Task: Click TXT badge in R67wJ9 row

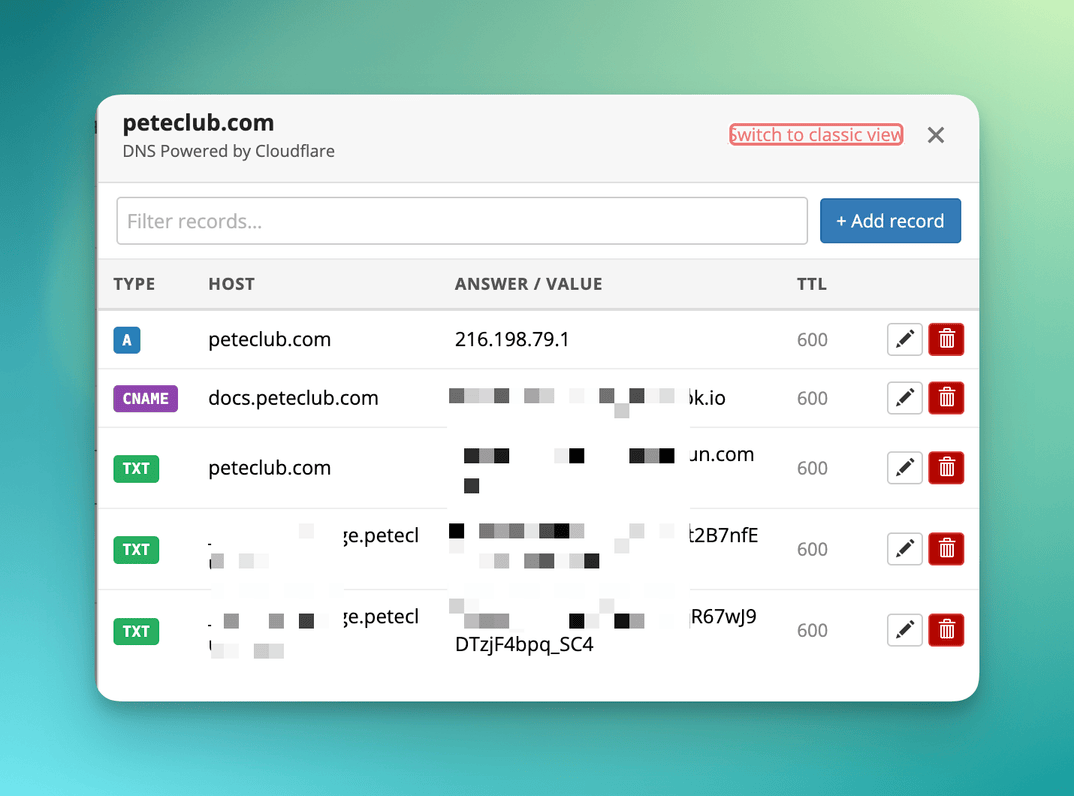Action: coord(136,631)
